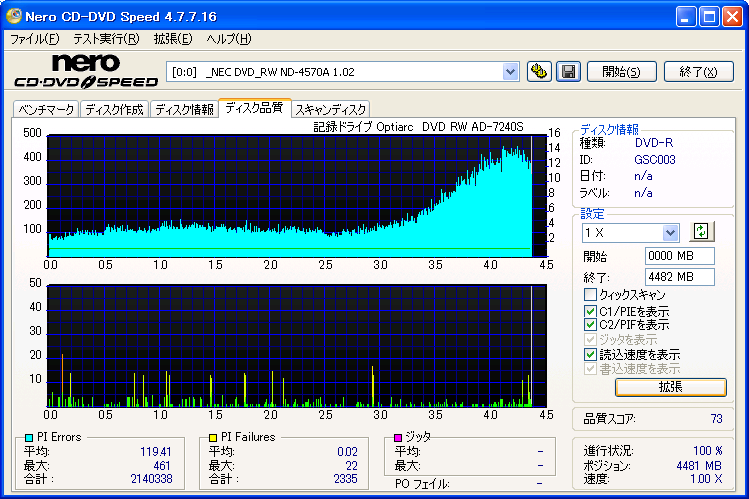
Task: Switch to the ディスク作成 tab
Action: coord(114,109)
